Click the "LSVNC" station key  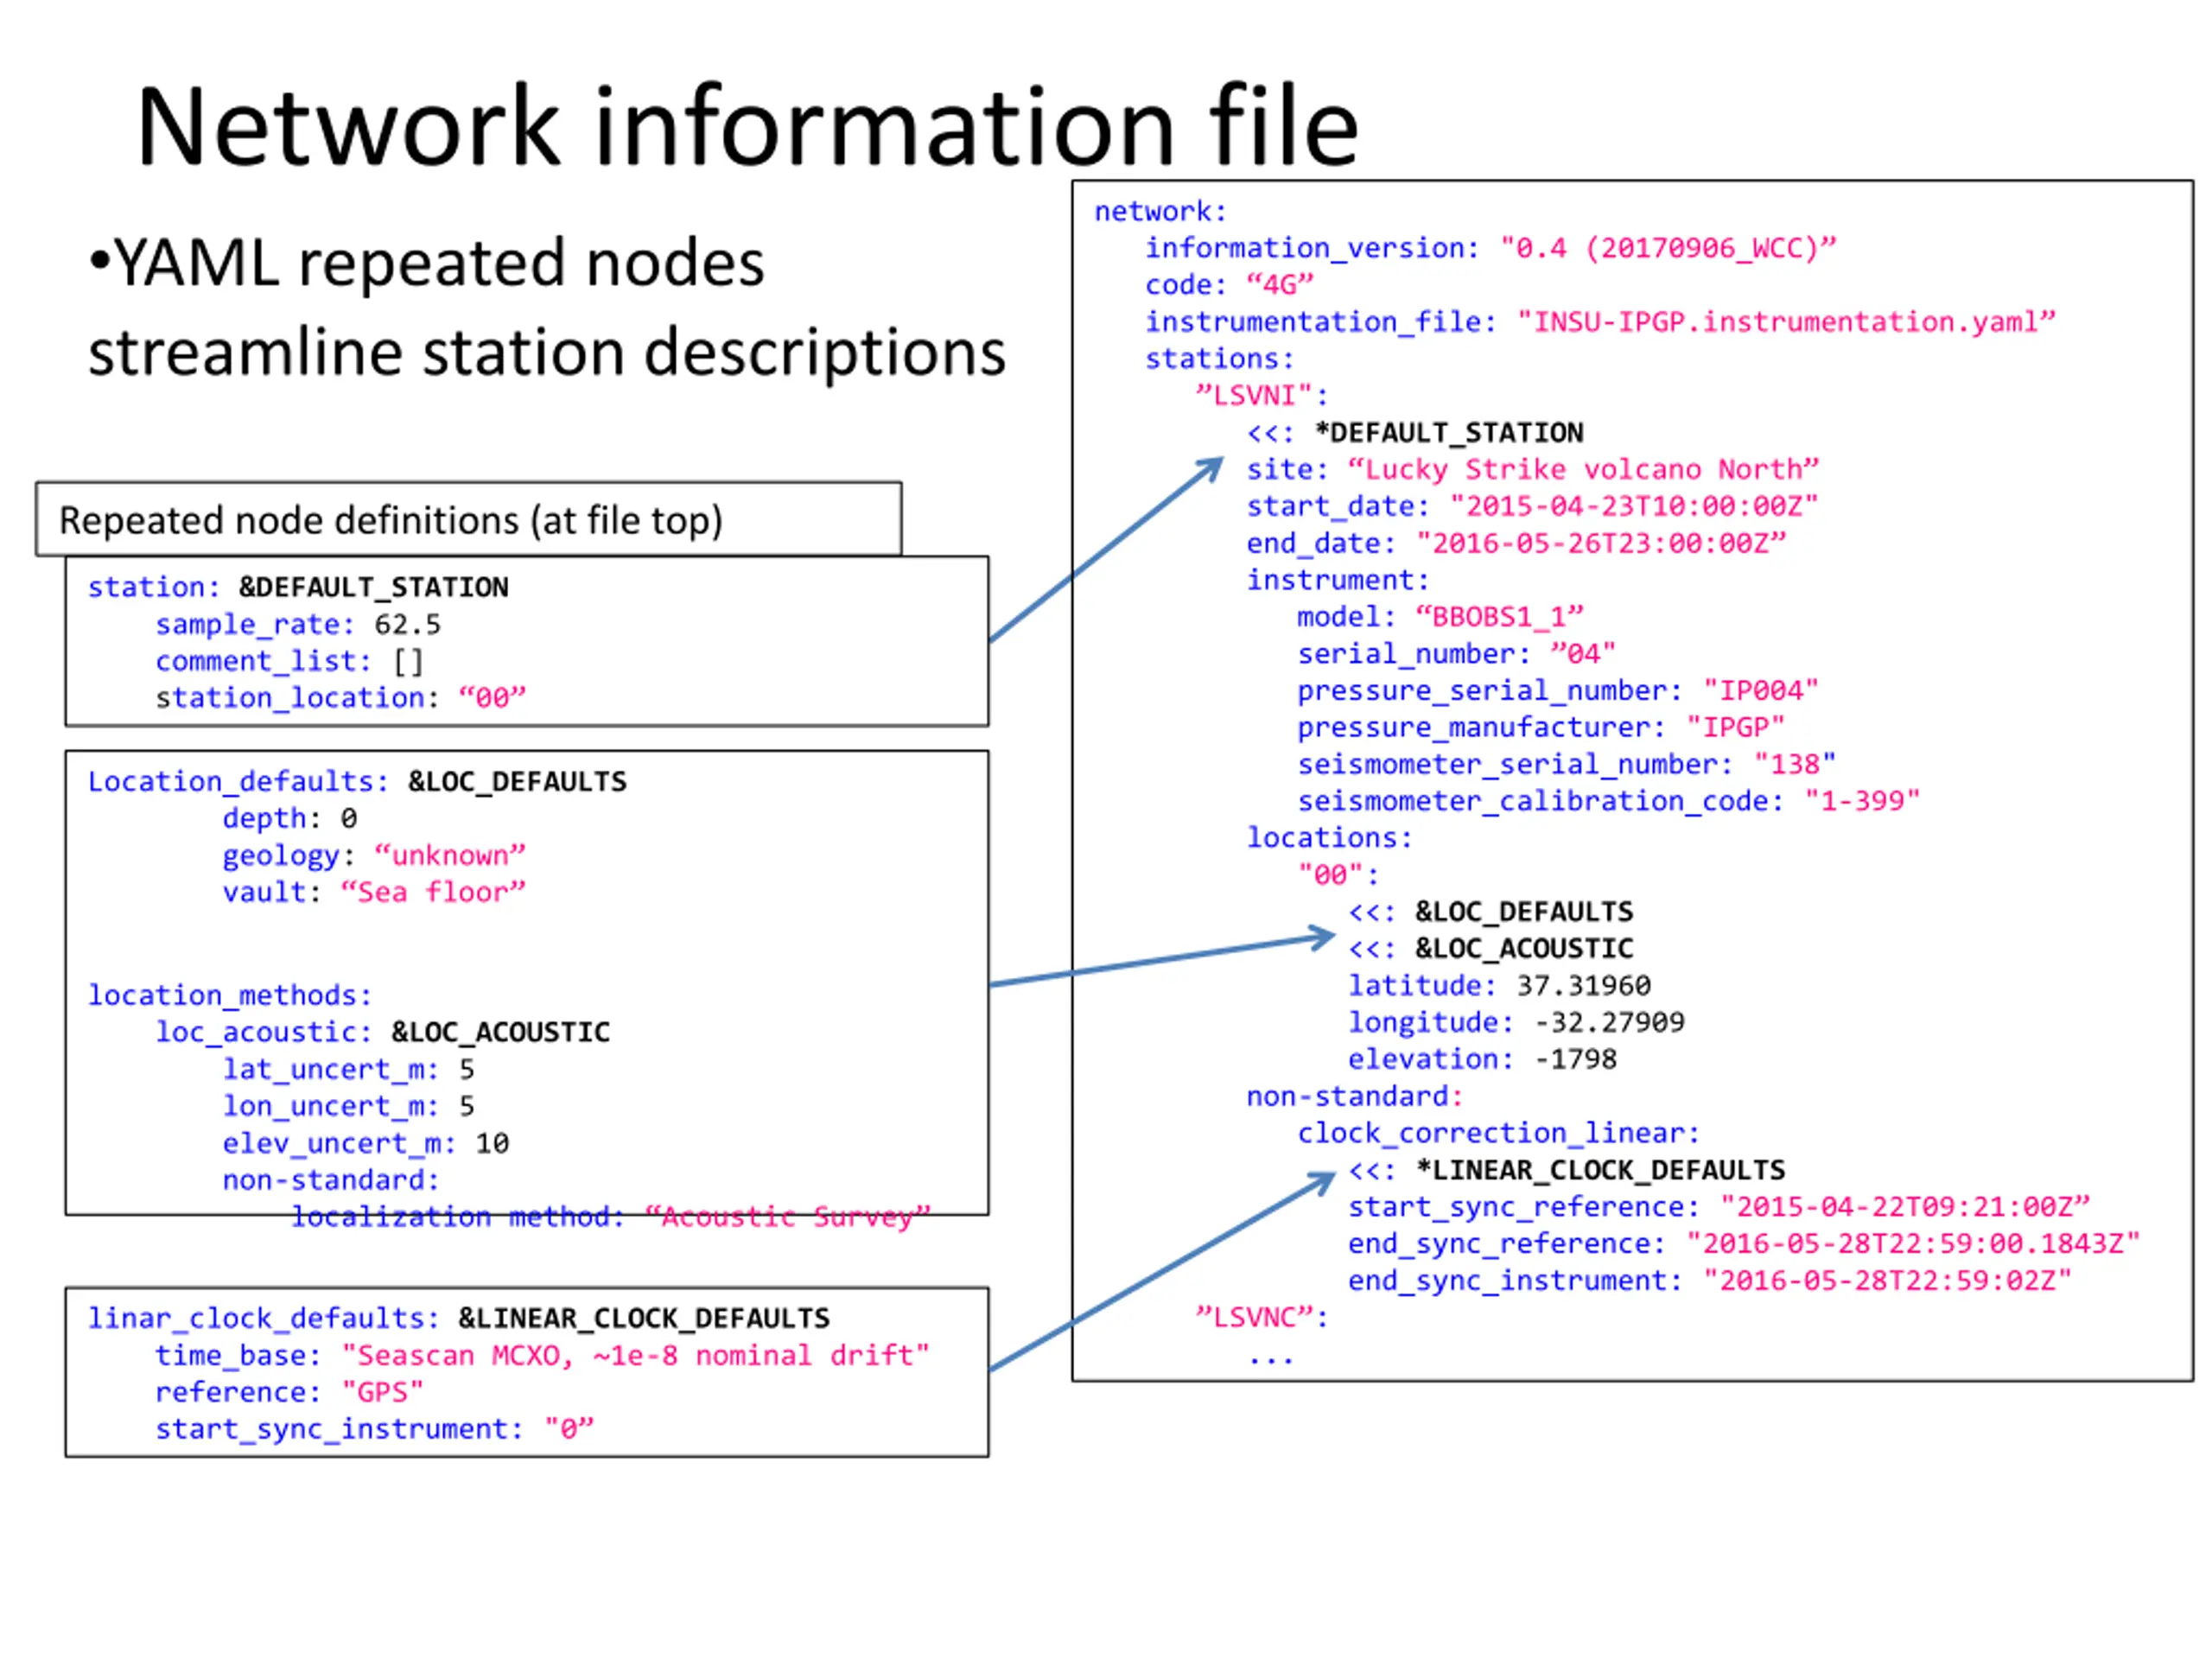1262,1318
